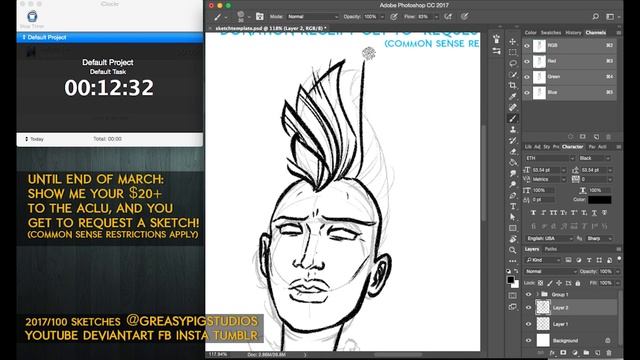Expand the Group 1 layer folder
Screen dimensions: 640x360
(538, 294)
